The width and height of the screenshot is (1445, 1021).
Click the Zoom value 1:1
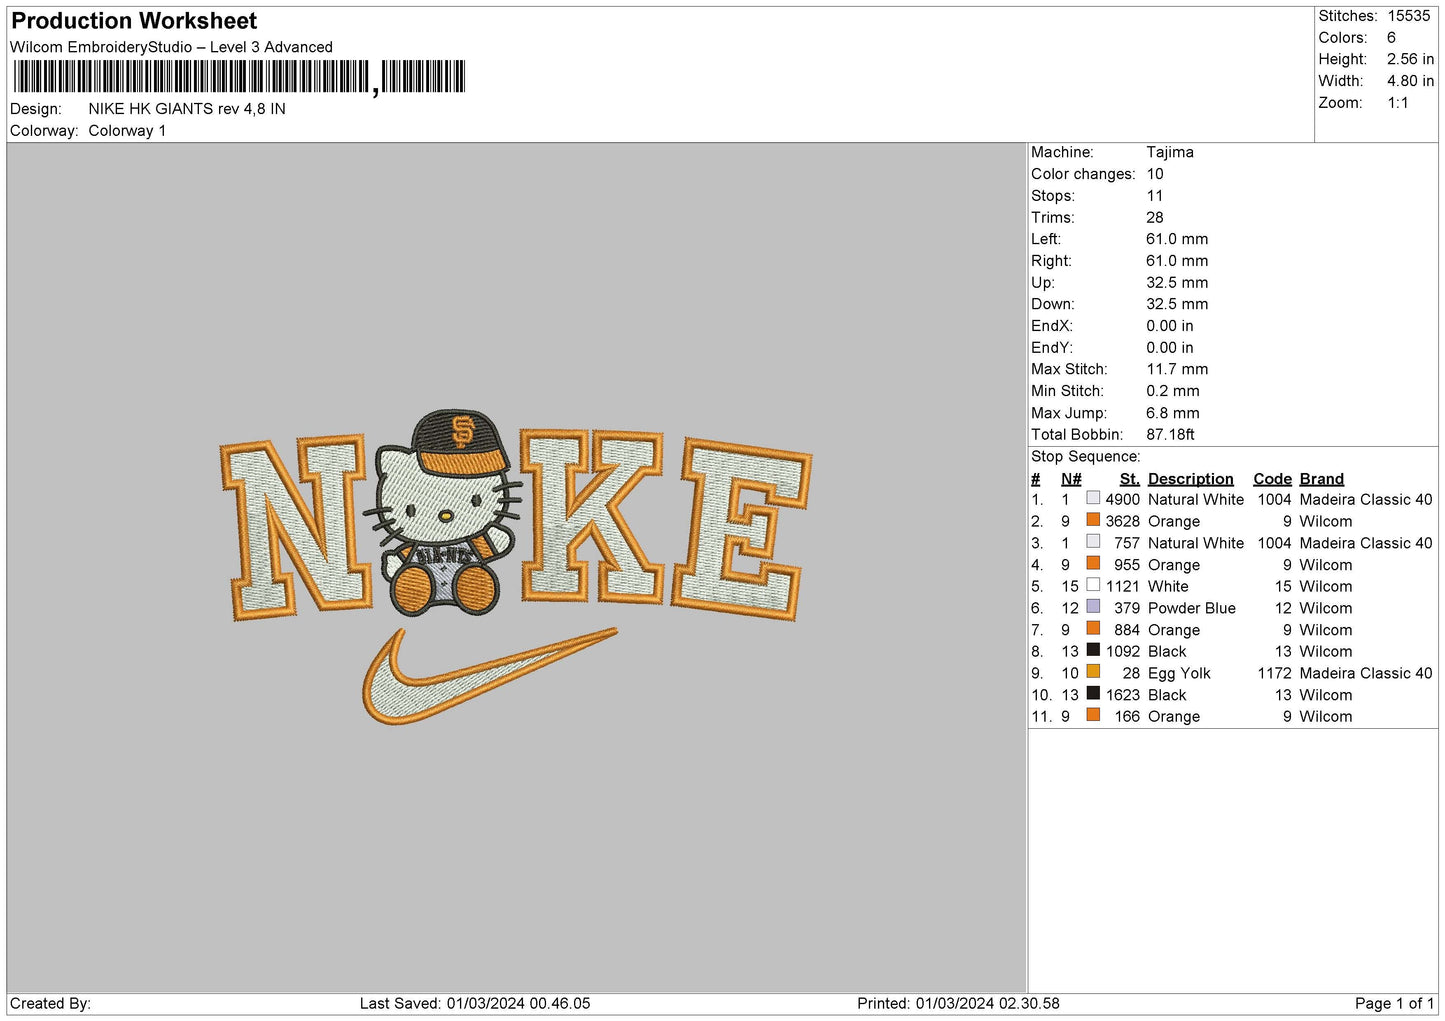(x=1397, y=103)
